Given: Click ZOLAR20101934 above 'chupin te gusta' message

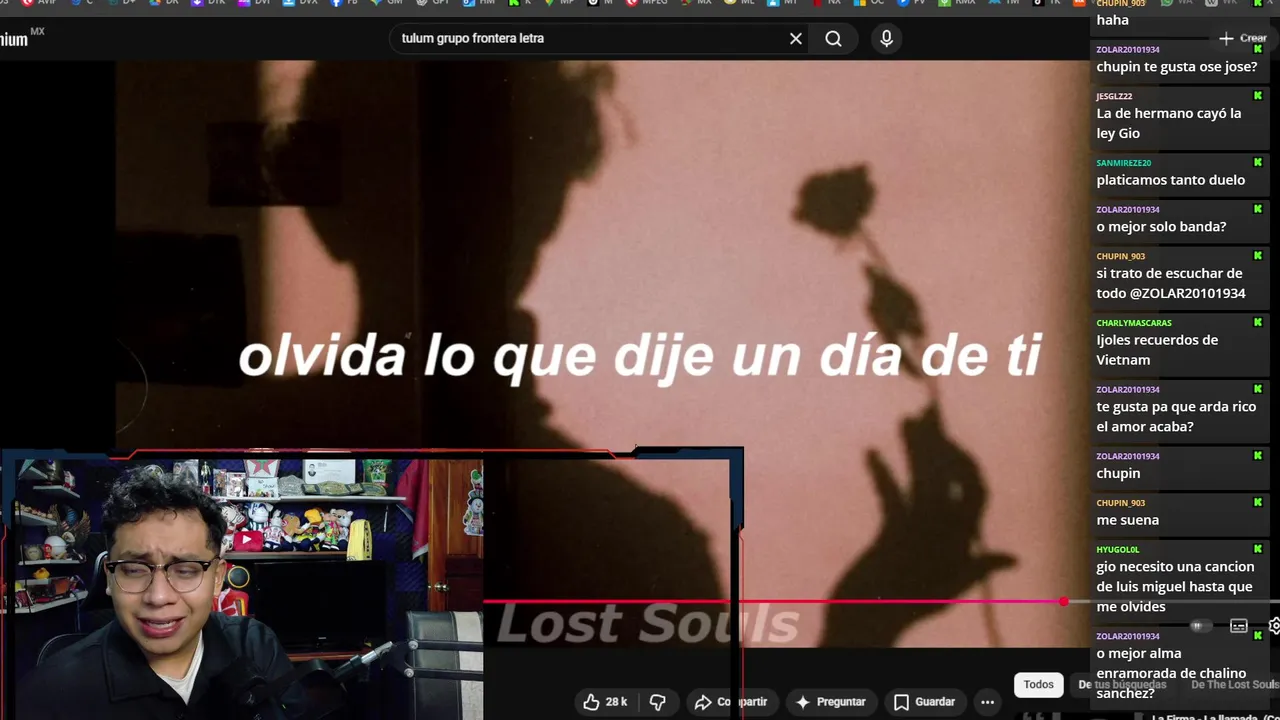Looking at the screenshot, I should (x=1128, y=49).
